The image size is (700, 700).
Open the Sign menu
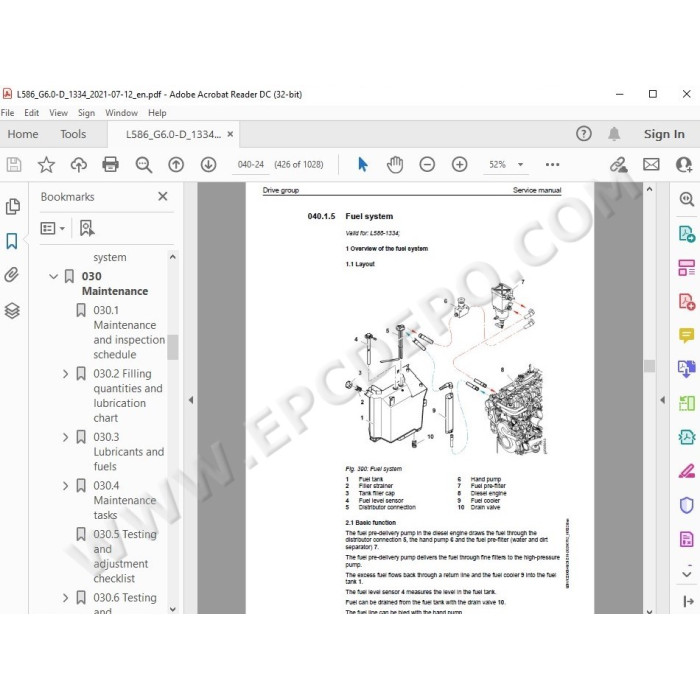click(86, 113)
